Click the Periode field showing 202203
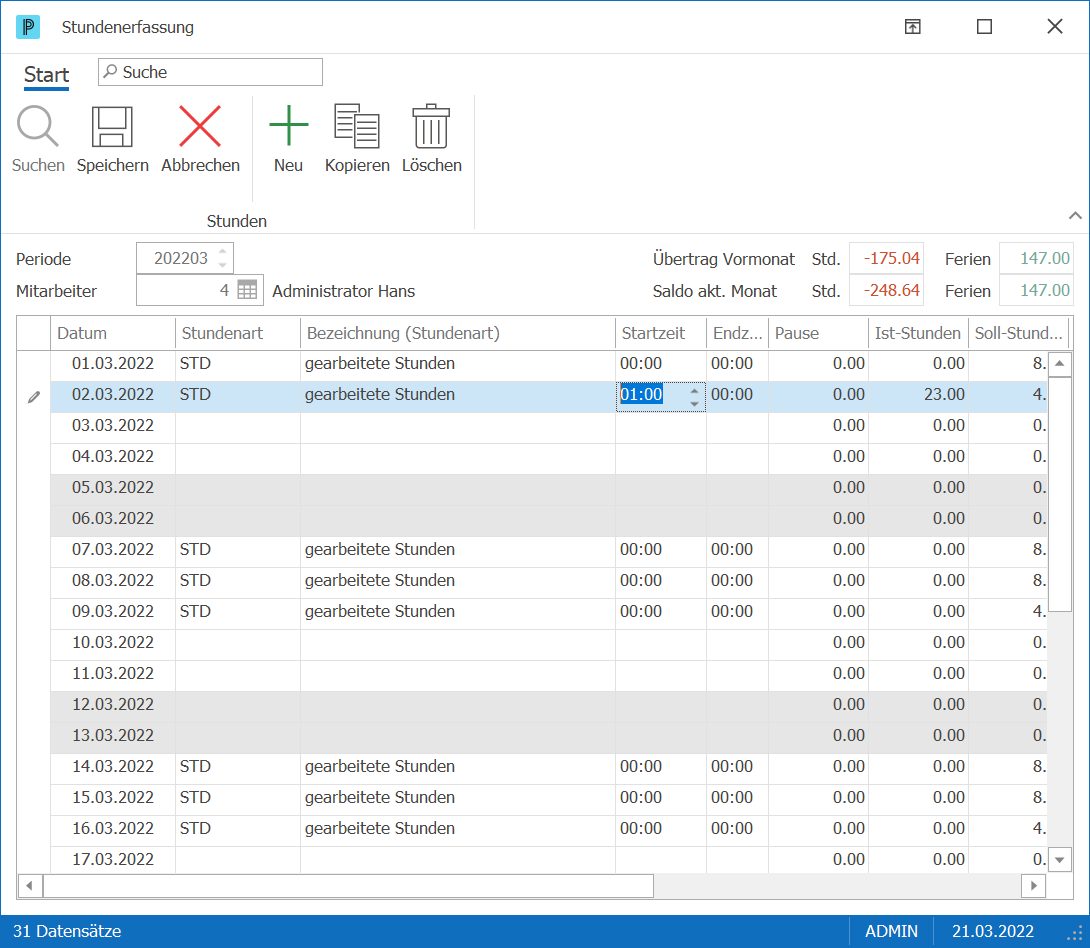Image resolution: width=1090 pixels, height=948 pixels. 184,259
